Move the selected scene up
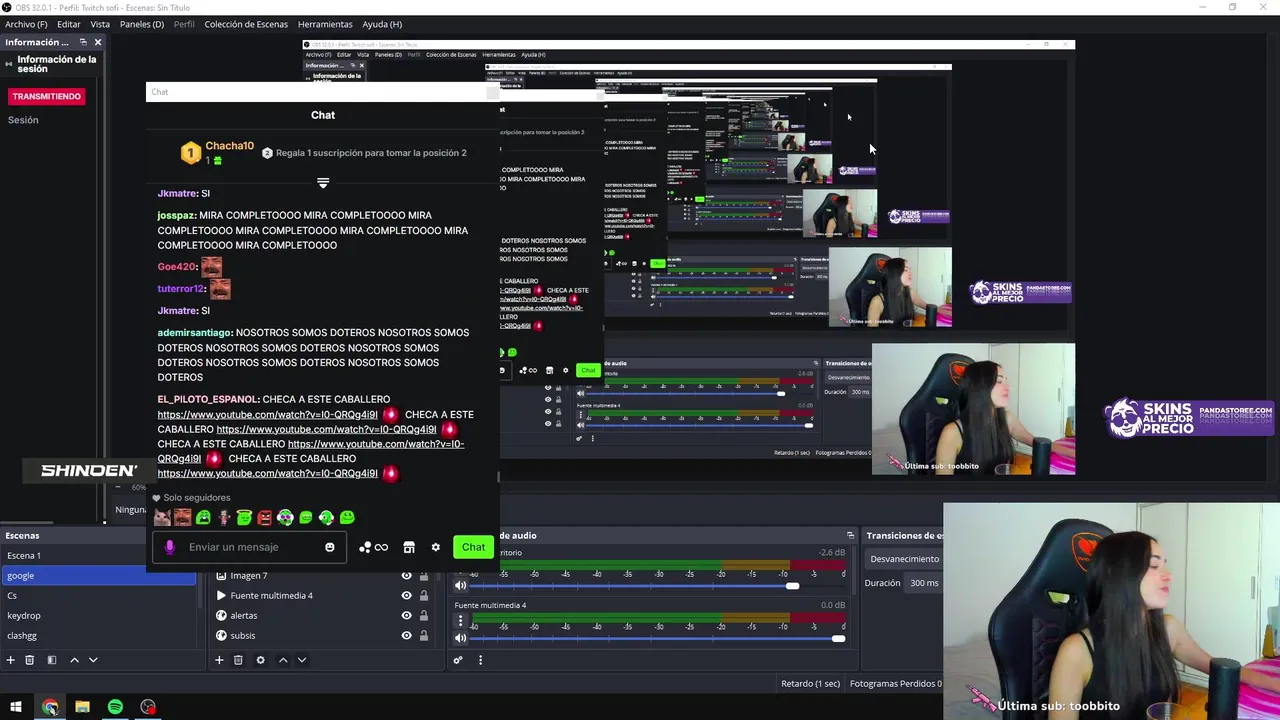This screenshot has height=720, width=1280. (x=74, y=660)
